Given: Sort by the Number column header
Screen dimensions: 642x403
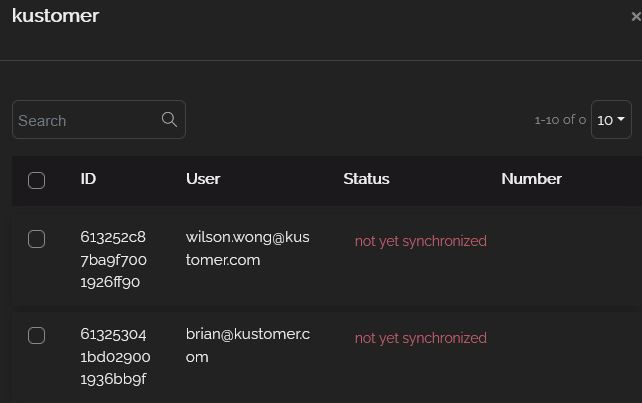Looking at the screenshot, I should 531,179.
